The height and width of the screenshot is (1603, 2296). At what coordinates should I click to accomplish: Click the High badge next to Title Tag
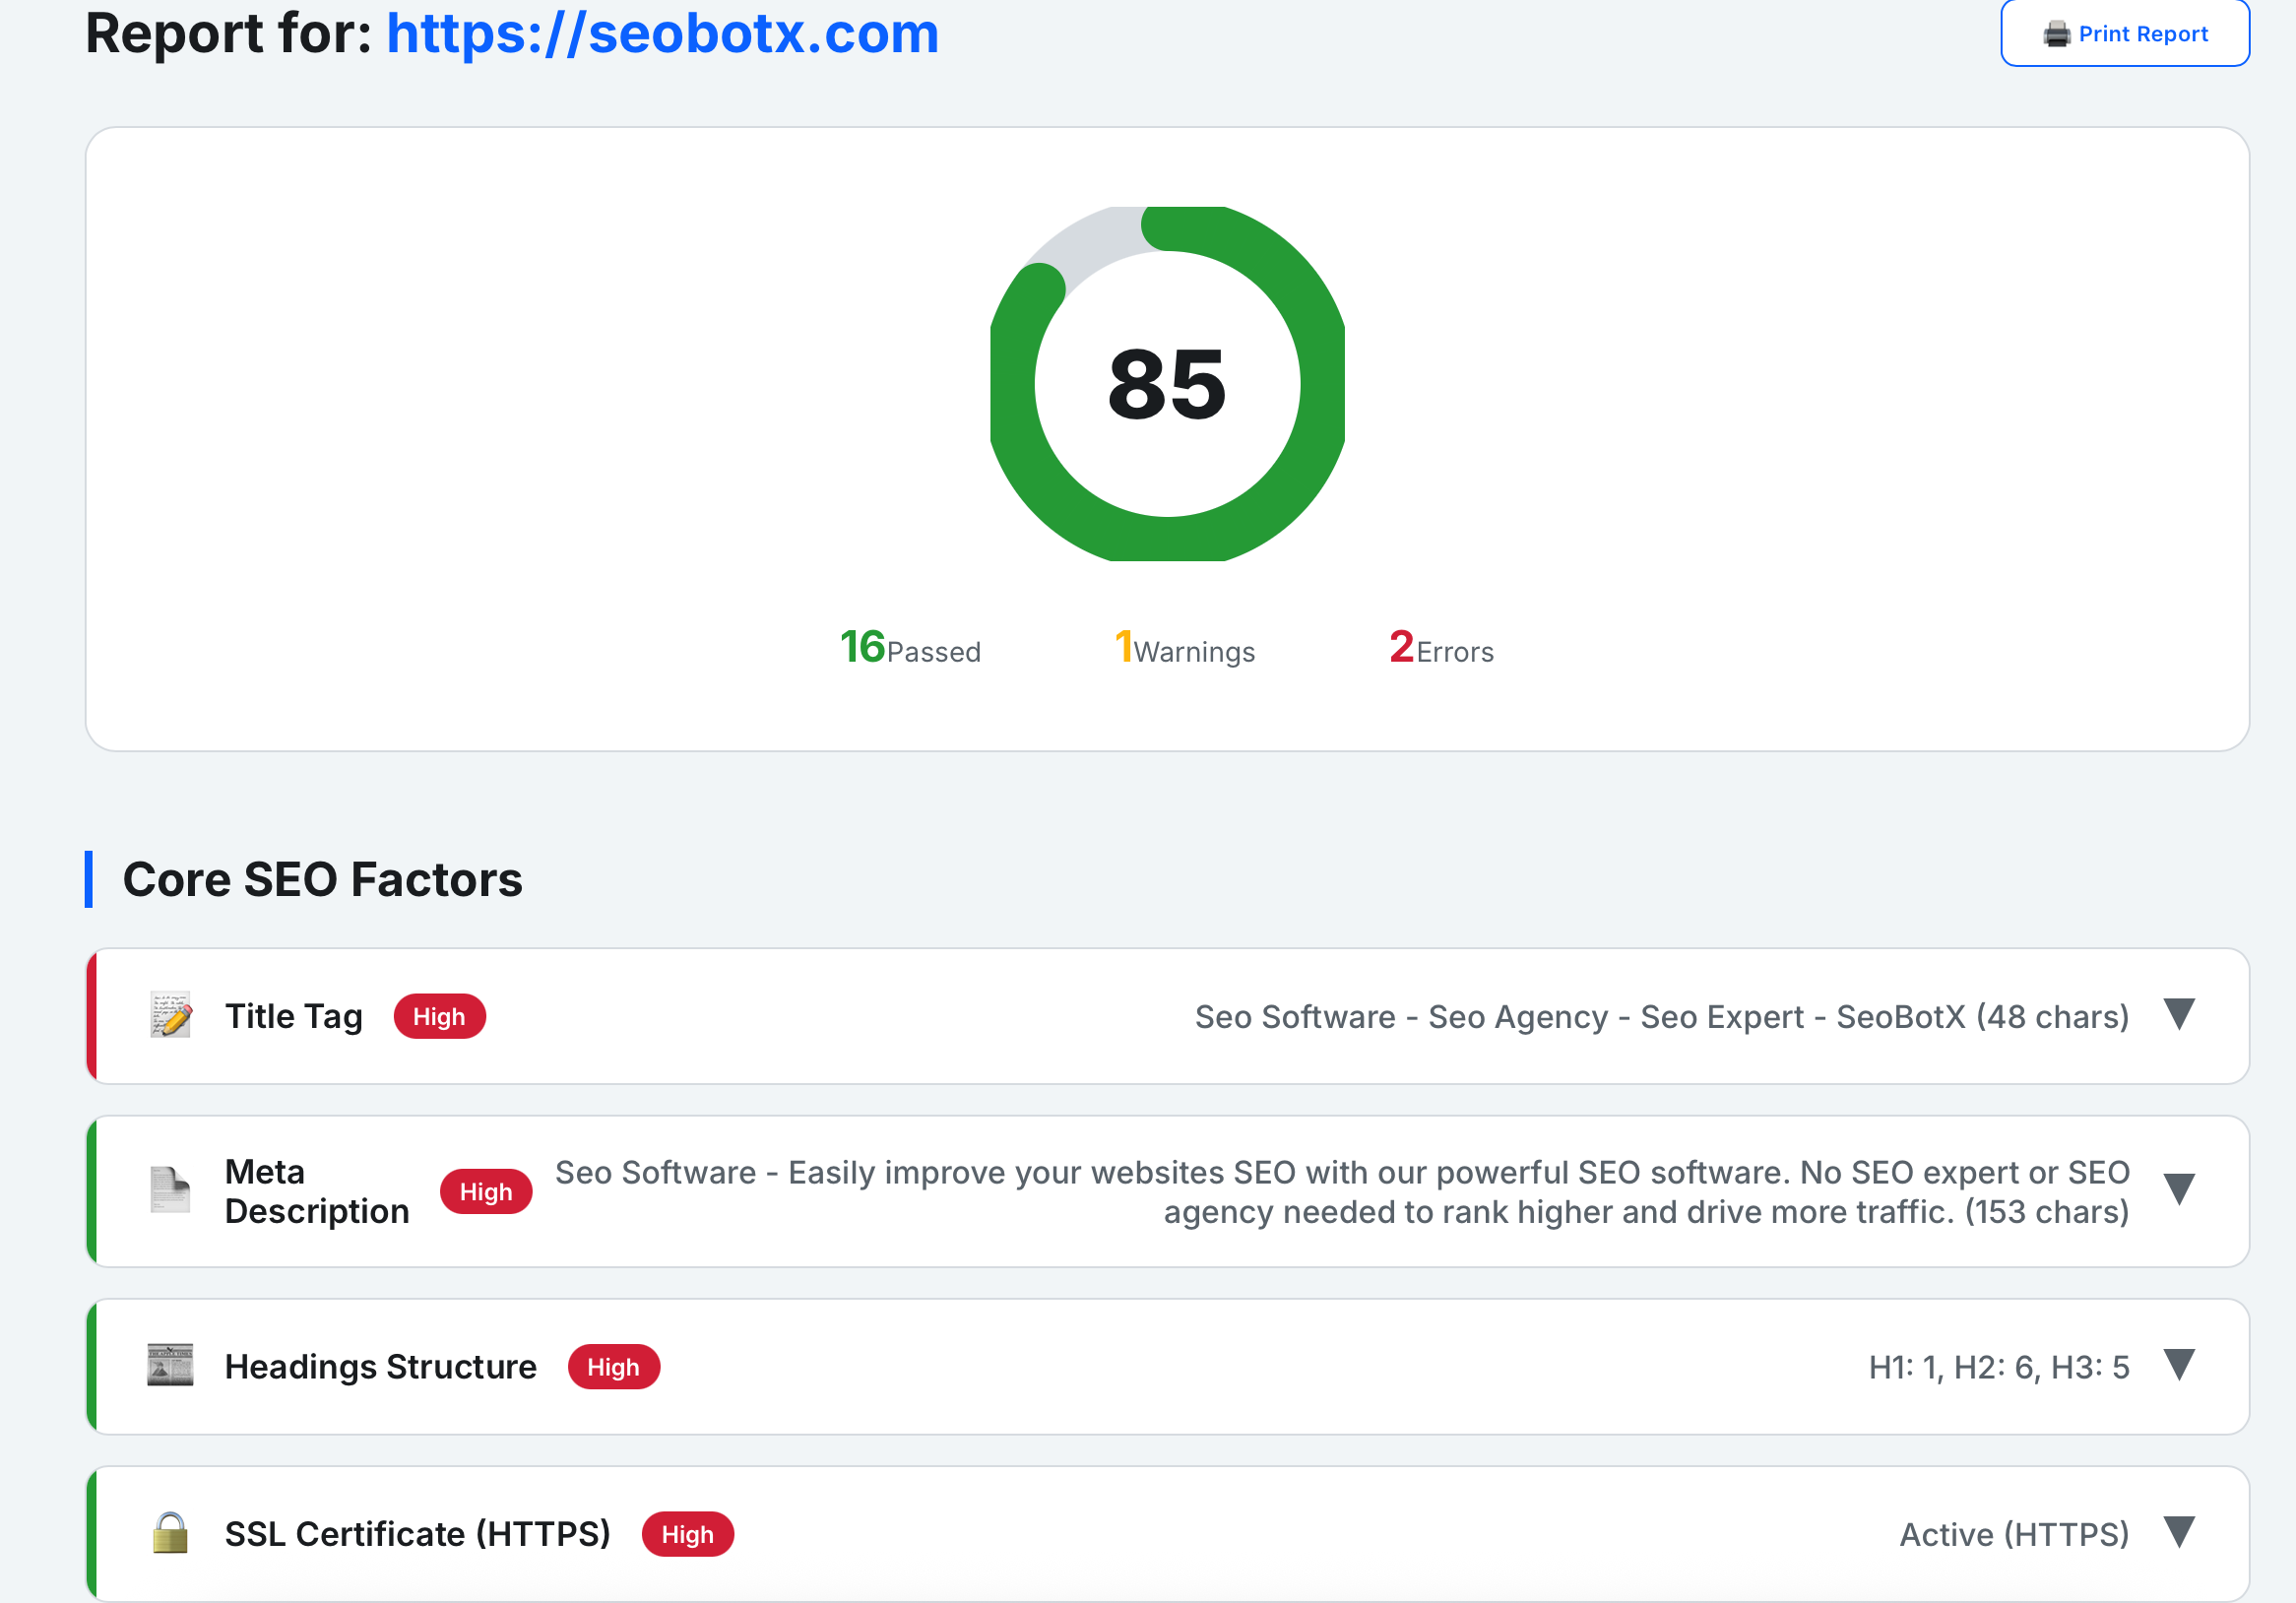click(x=439, y=1016)
